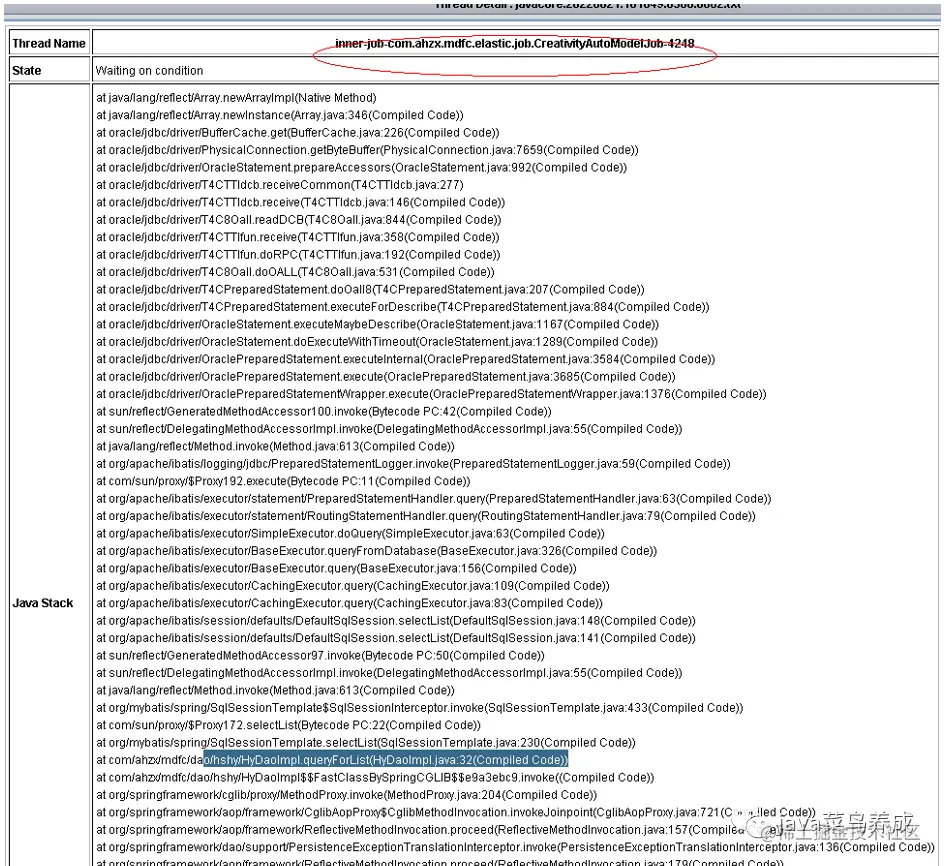Click the OraclePreparedStatementWrapper.execute line
The image size is (944, 866).
(432, 394)
